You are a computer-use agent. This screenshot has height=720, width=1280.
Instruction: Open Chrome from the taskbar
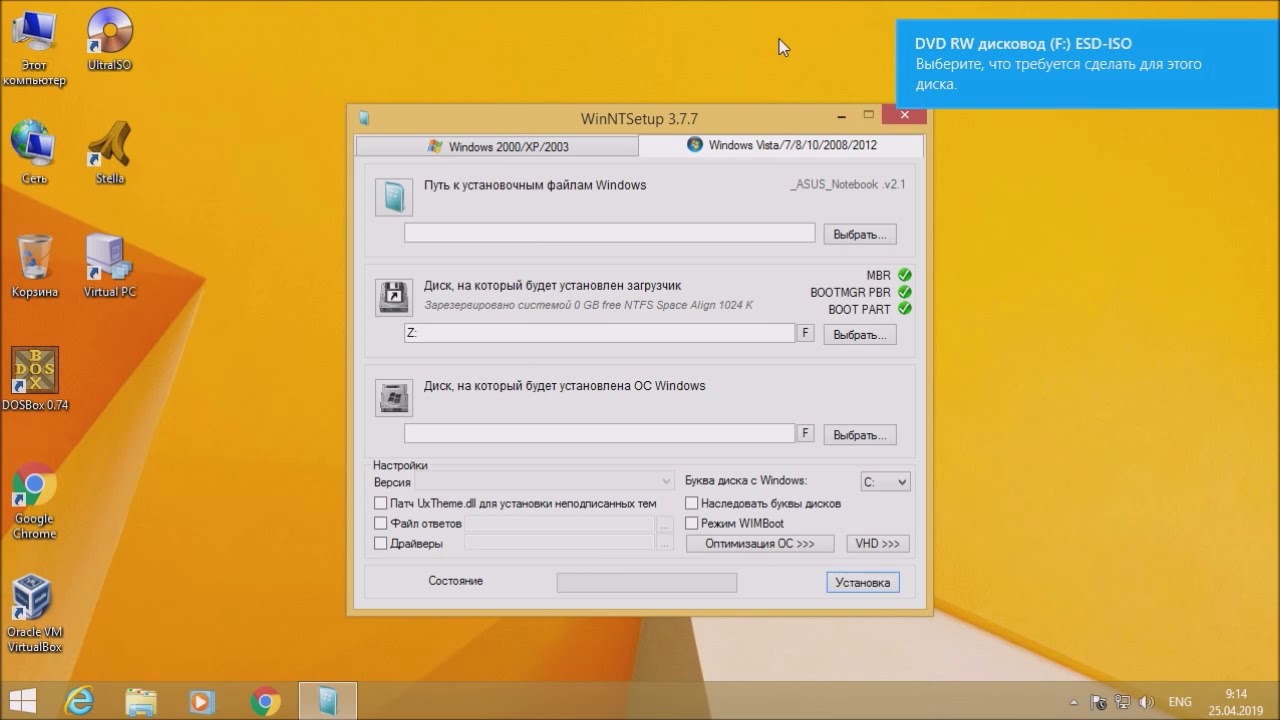[265, 701]
